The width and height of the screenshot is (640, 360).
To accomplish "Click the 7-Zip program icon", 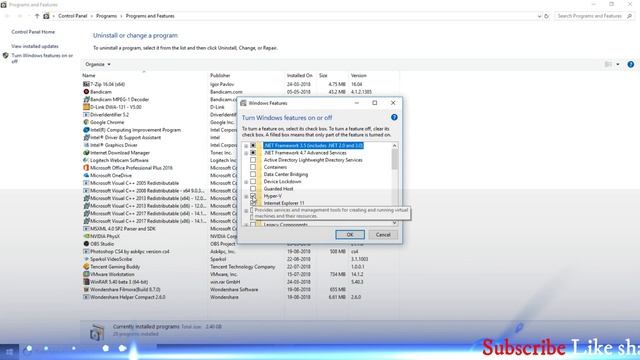I will [86, 84].
